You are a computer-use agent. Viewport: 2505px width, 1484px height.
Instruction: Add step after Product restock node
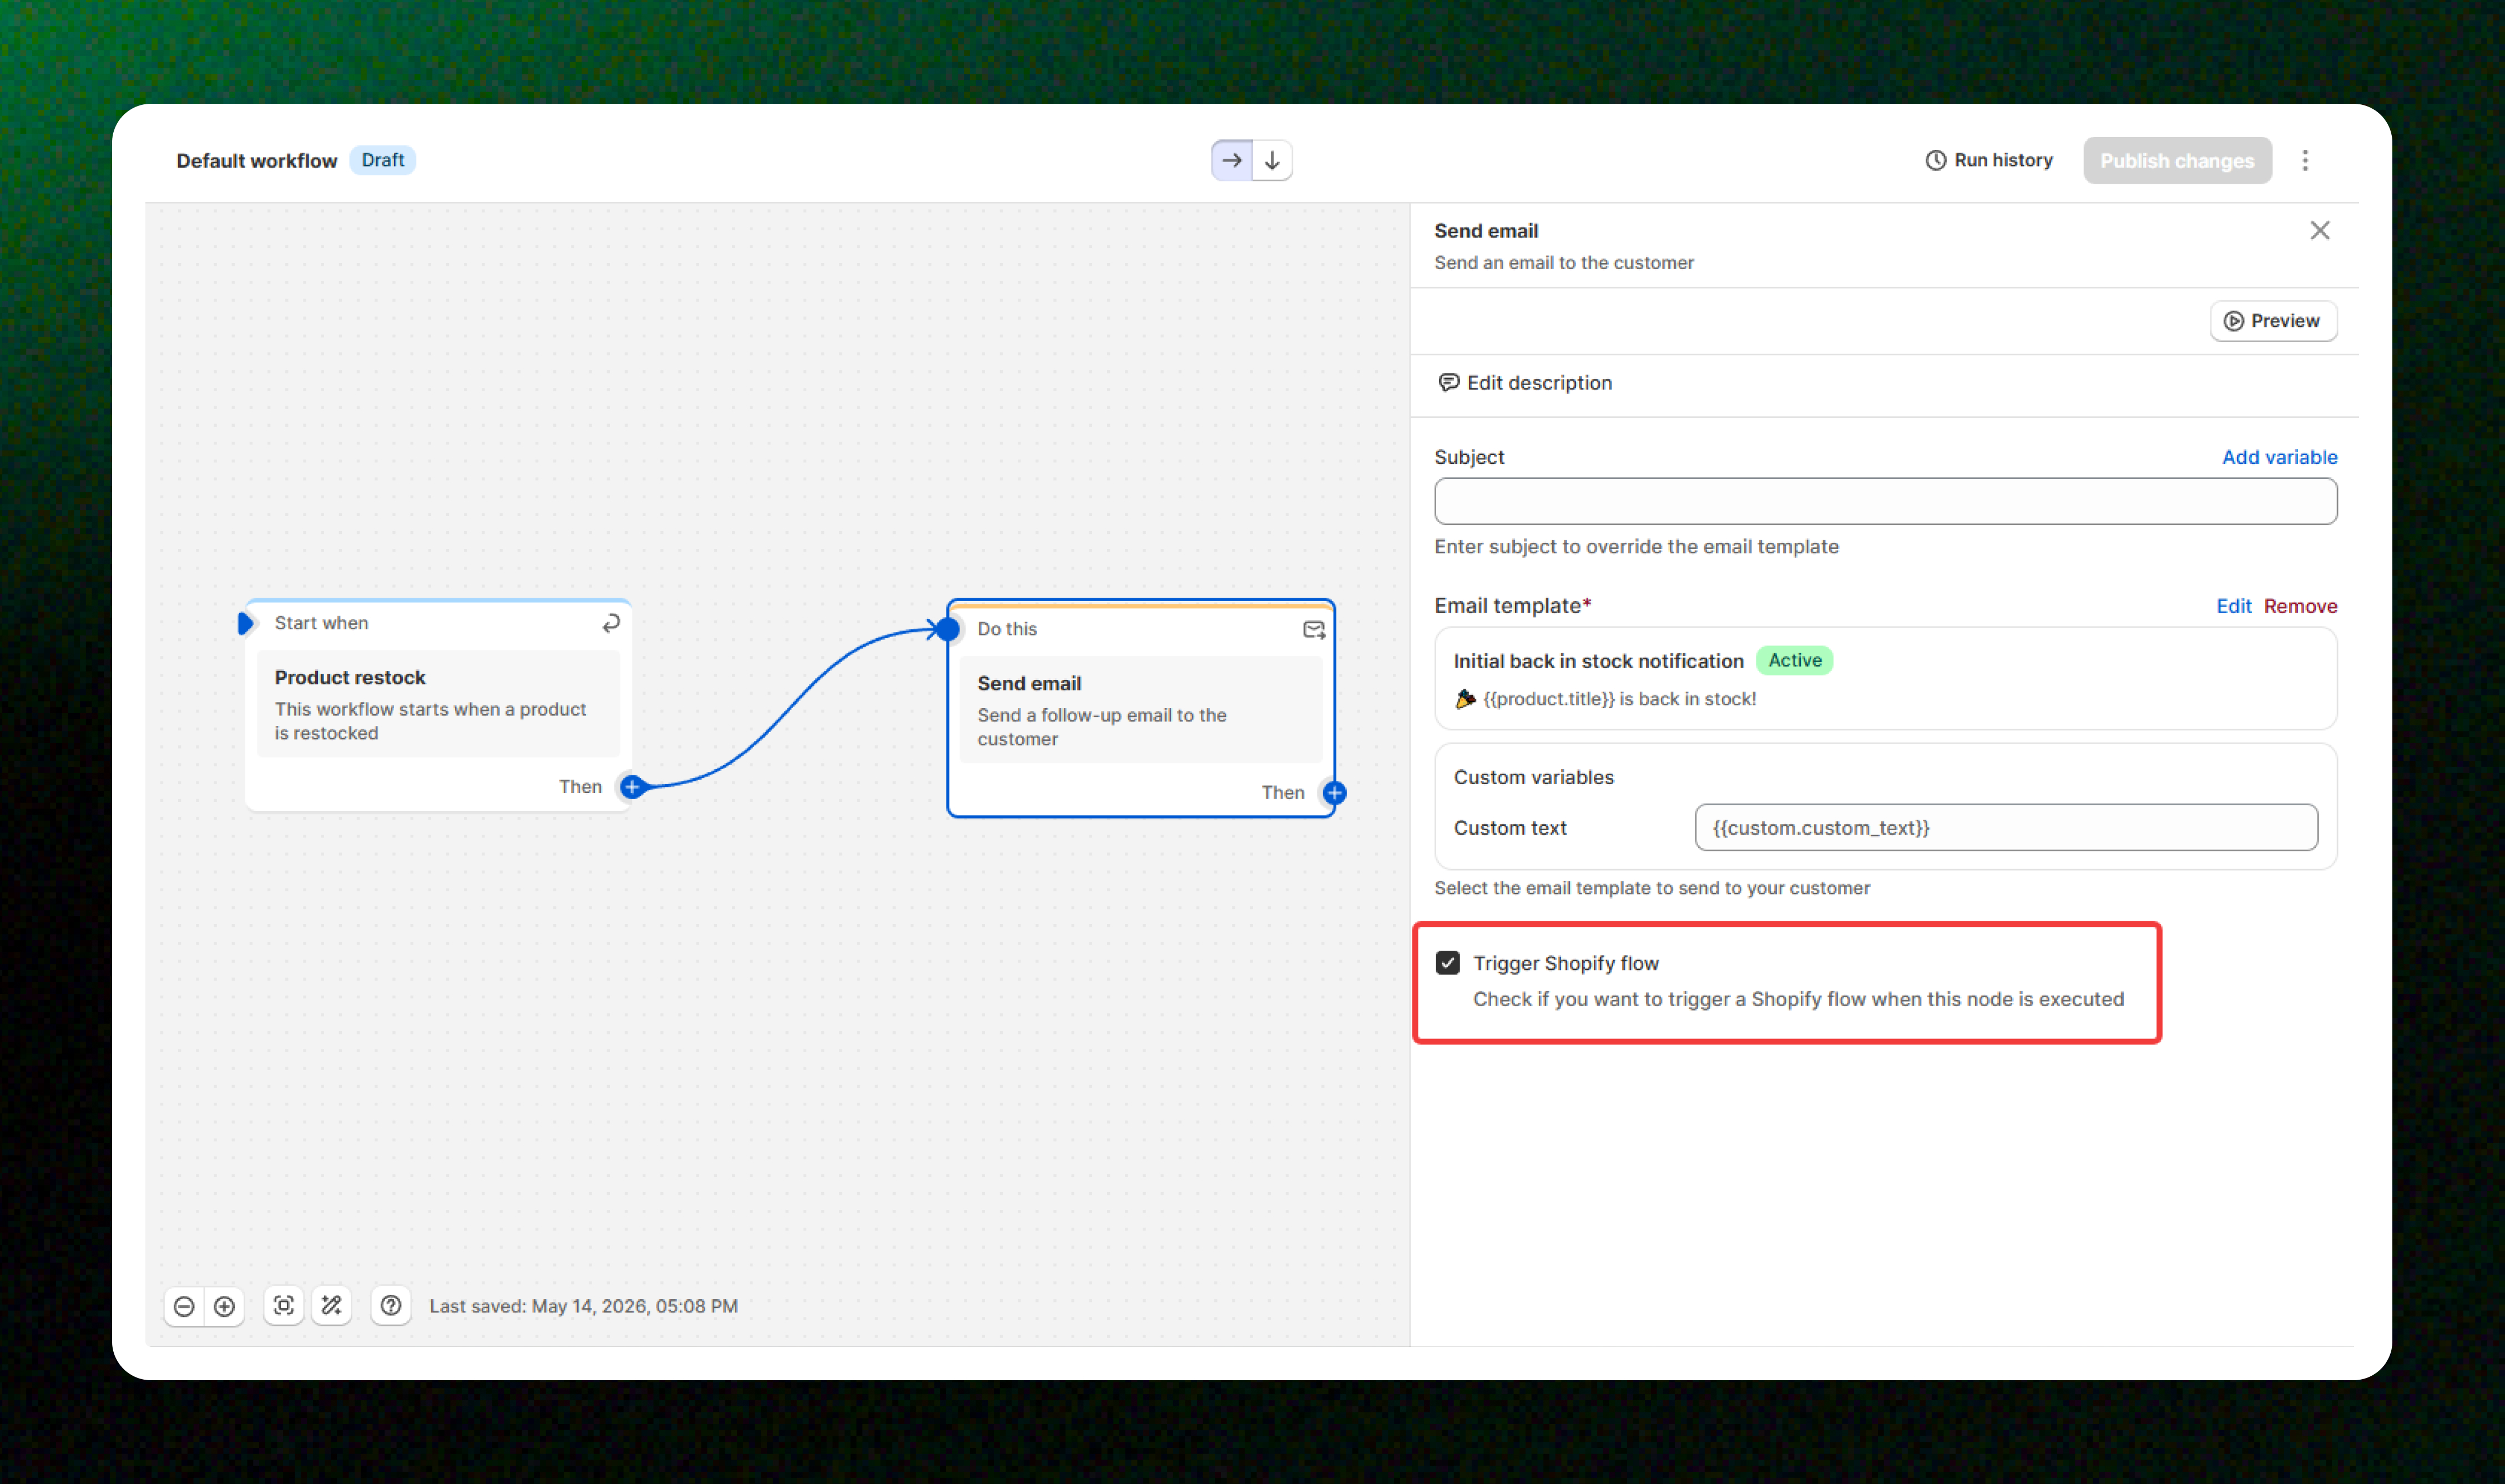[x=632, y=787]
